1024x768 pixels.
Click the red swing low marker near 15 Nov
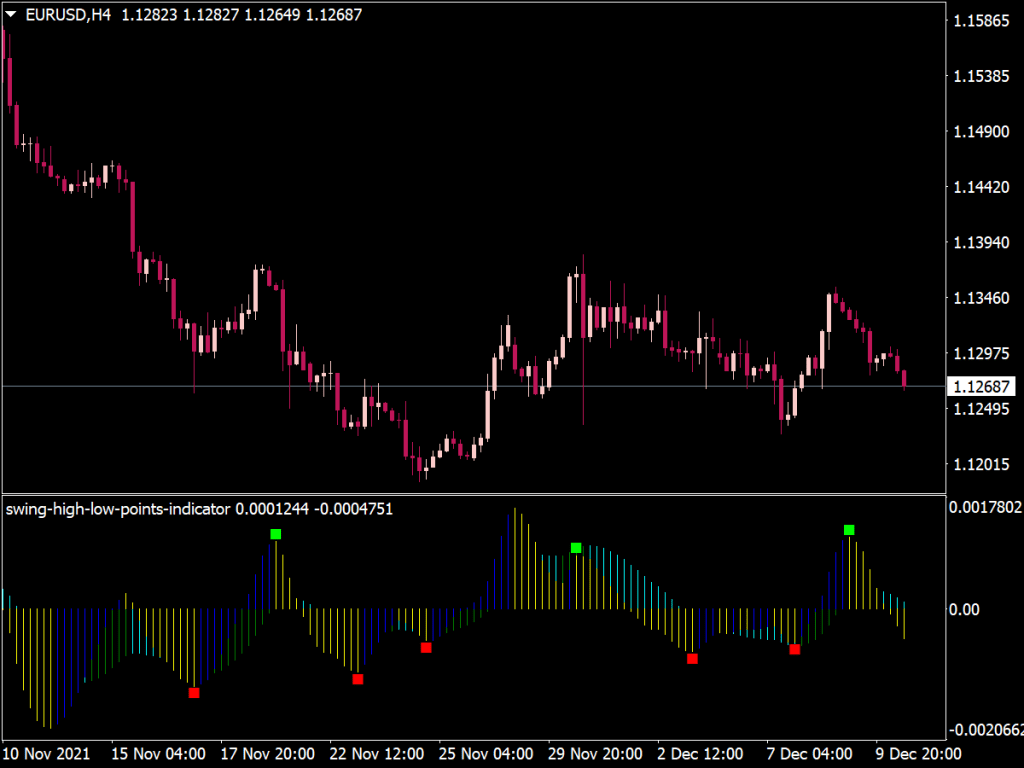[195, 691]
